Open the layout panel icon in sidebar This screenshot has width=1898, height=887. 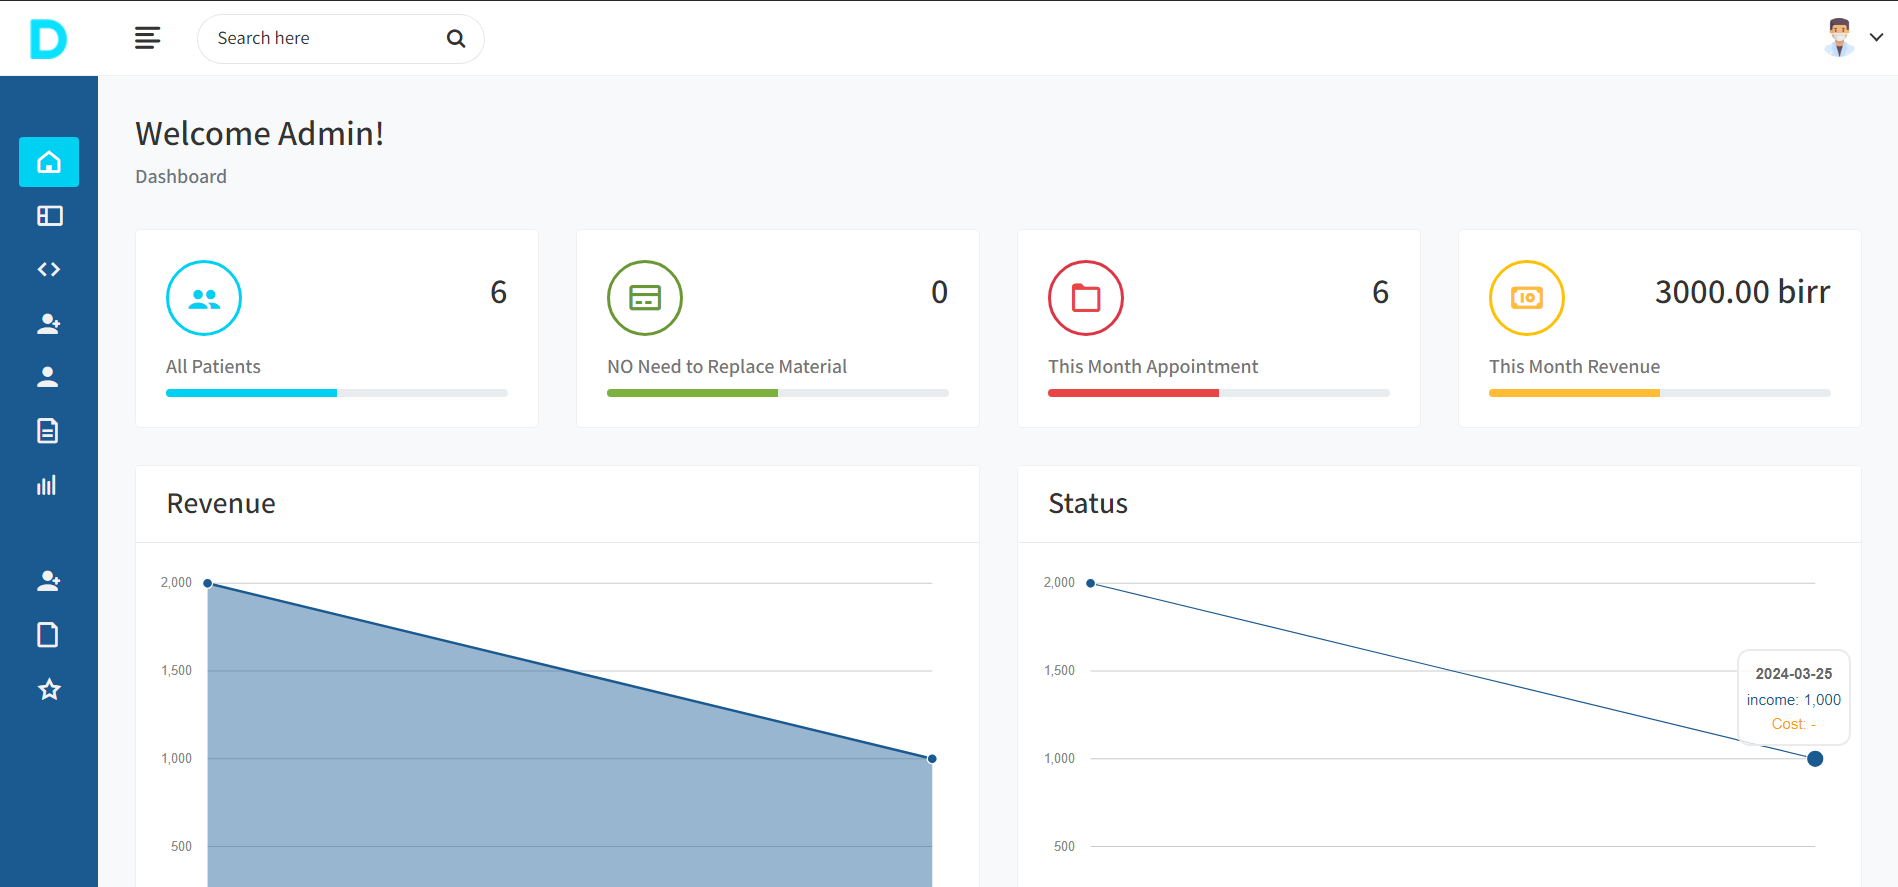[49, 216]
